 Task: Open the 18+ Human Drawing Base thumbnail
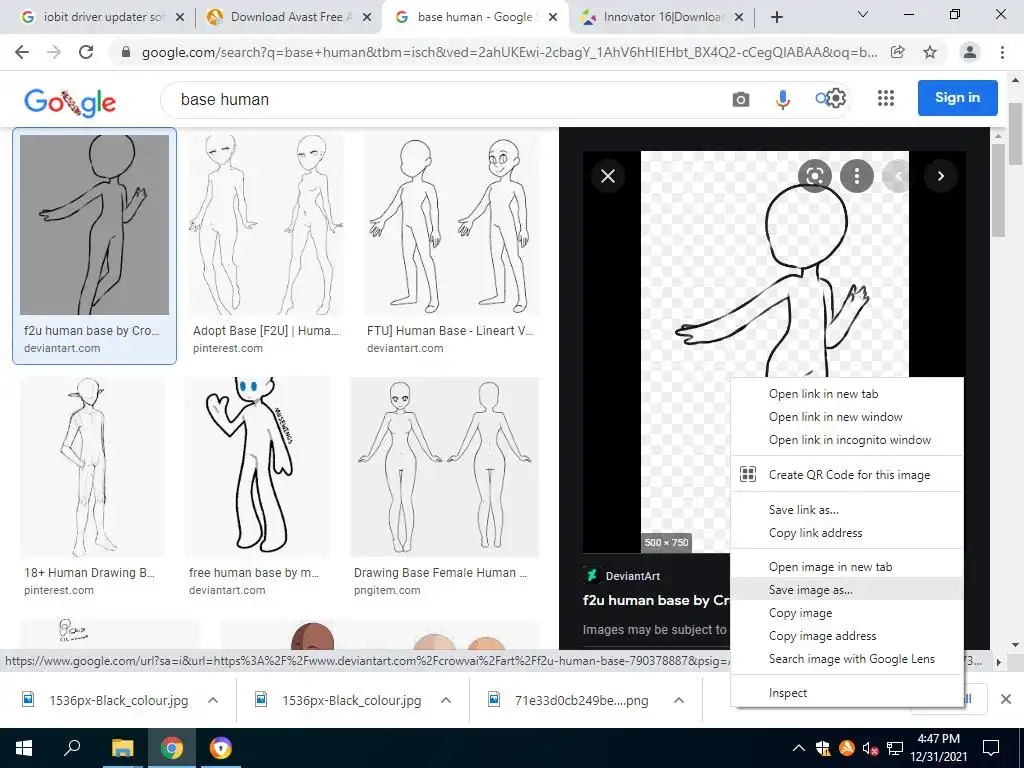(x=91, y=466)
